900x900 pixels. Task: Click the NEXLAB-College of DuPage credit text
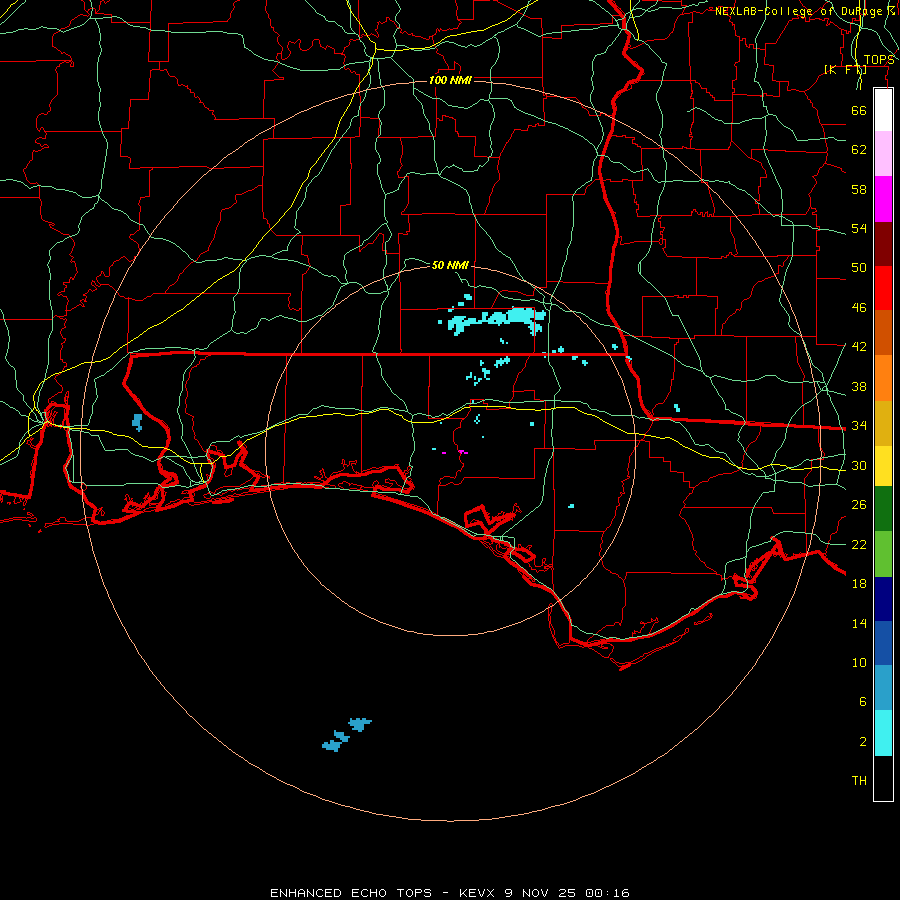pyautogui.click(x=805, y=11)
